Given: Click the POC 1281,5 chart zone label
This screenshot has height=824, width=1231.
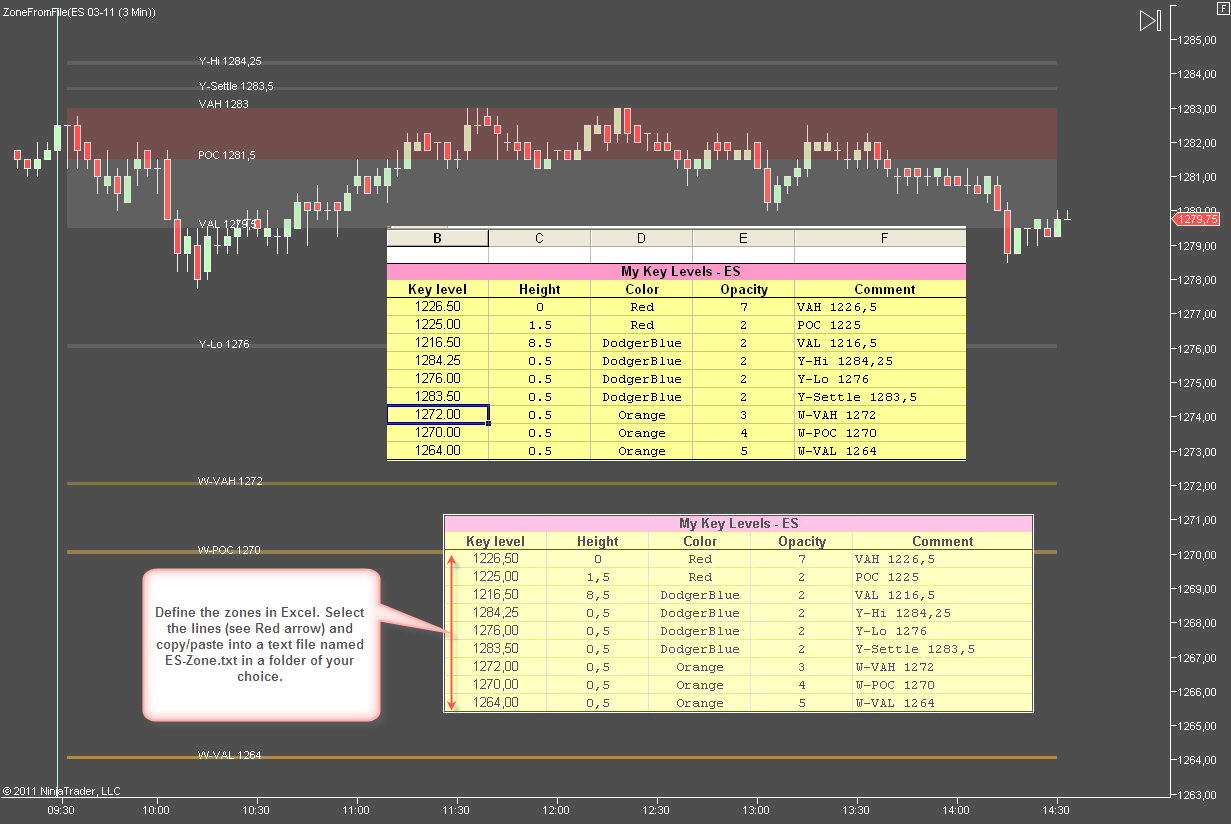Looking at the screenshot, I should click(227, 155).
